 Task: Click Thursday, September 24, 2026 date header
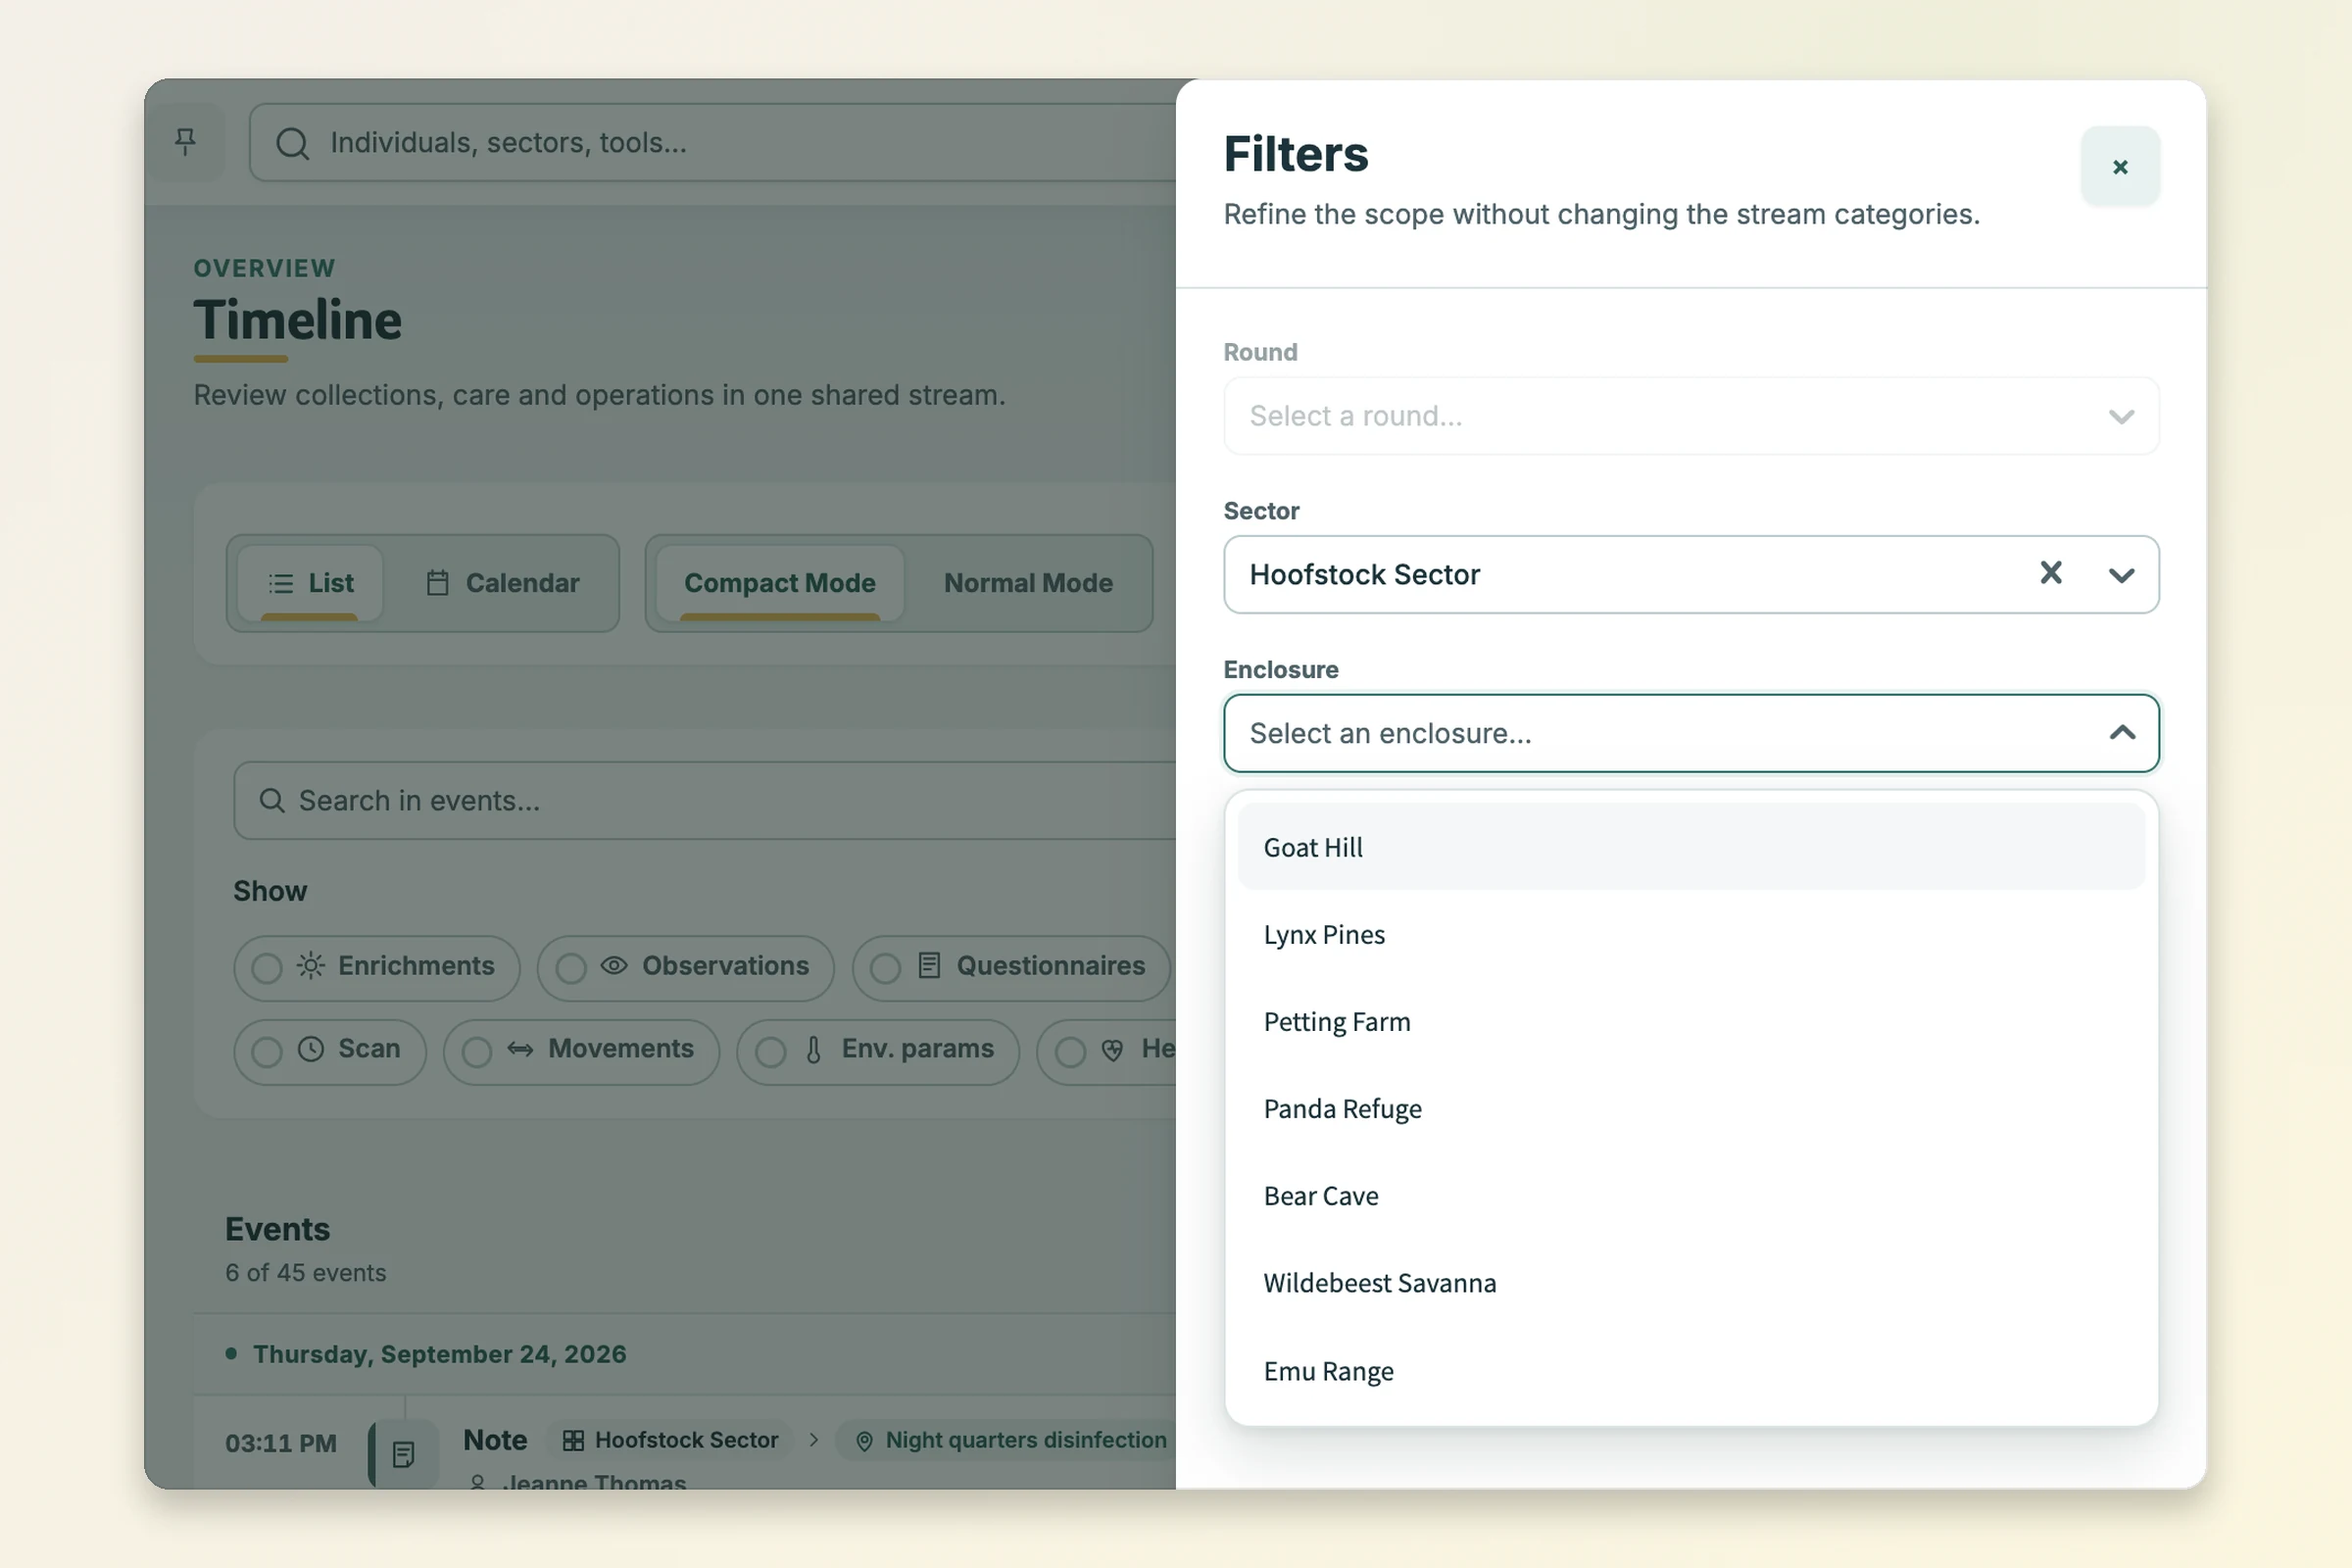pos(440,1354)
